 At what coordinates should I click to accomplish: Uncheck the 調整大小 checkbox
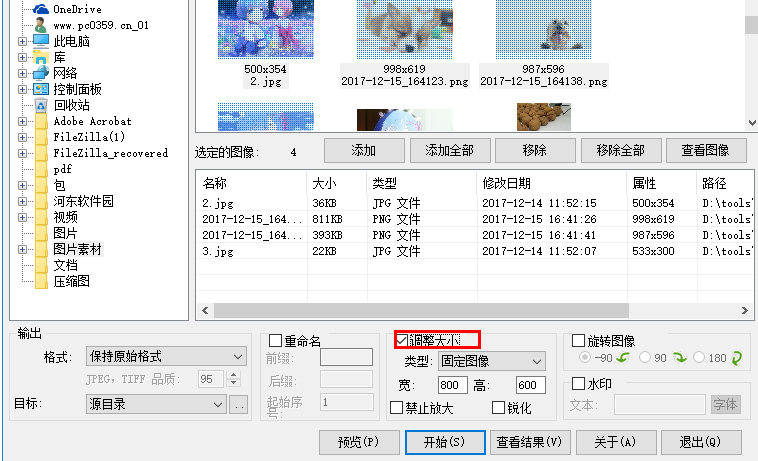[x=401, y=340]
